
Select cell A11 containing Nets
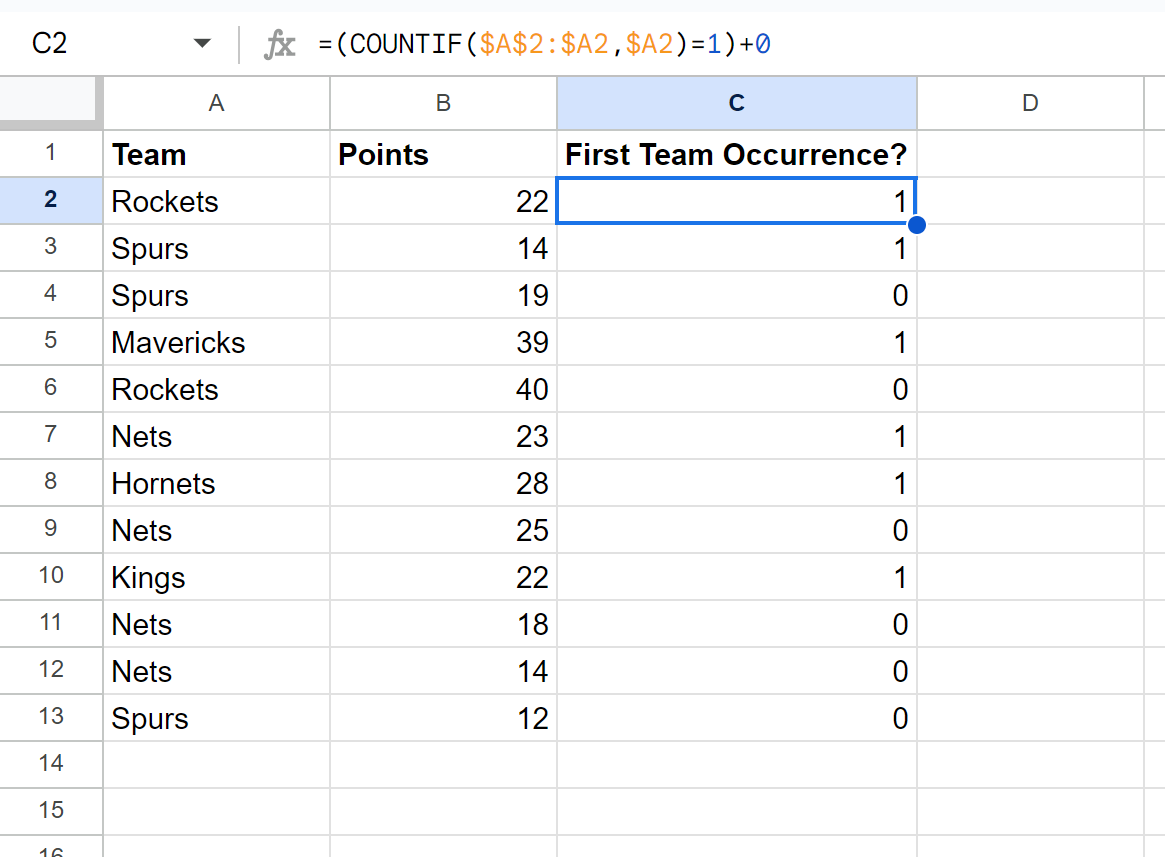coord(216,624)
